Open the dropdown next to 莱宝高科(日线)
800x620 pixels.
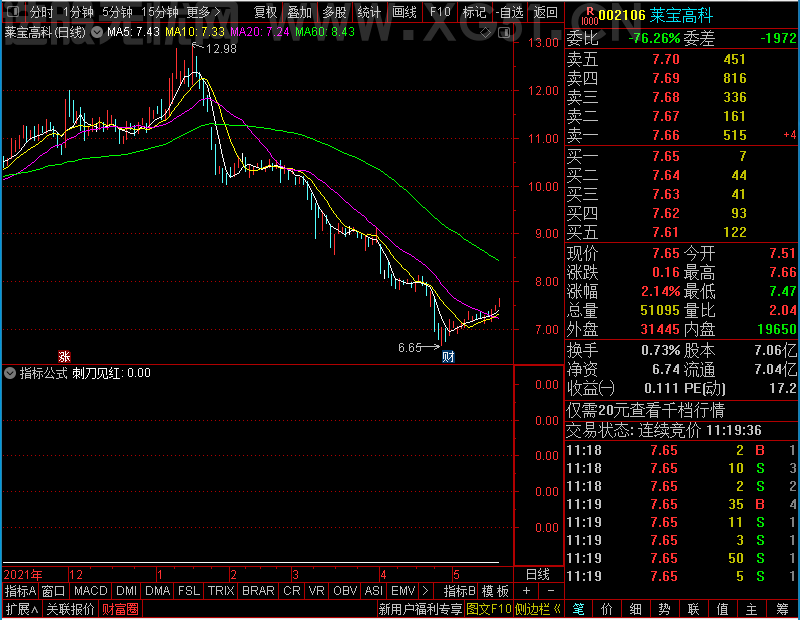pyautogui.click(x=97, y=32)
